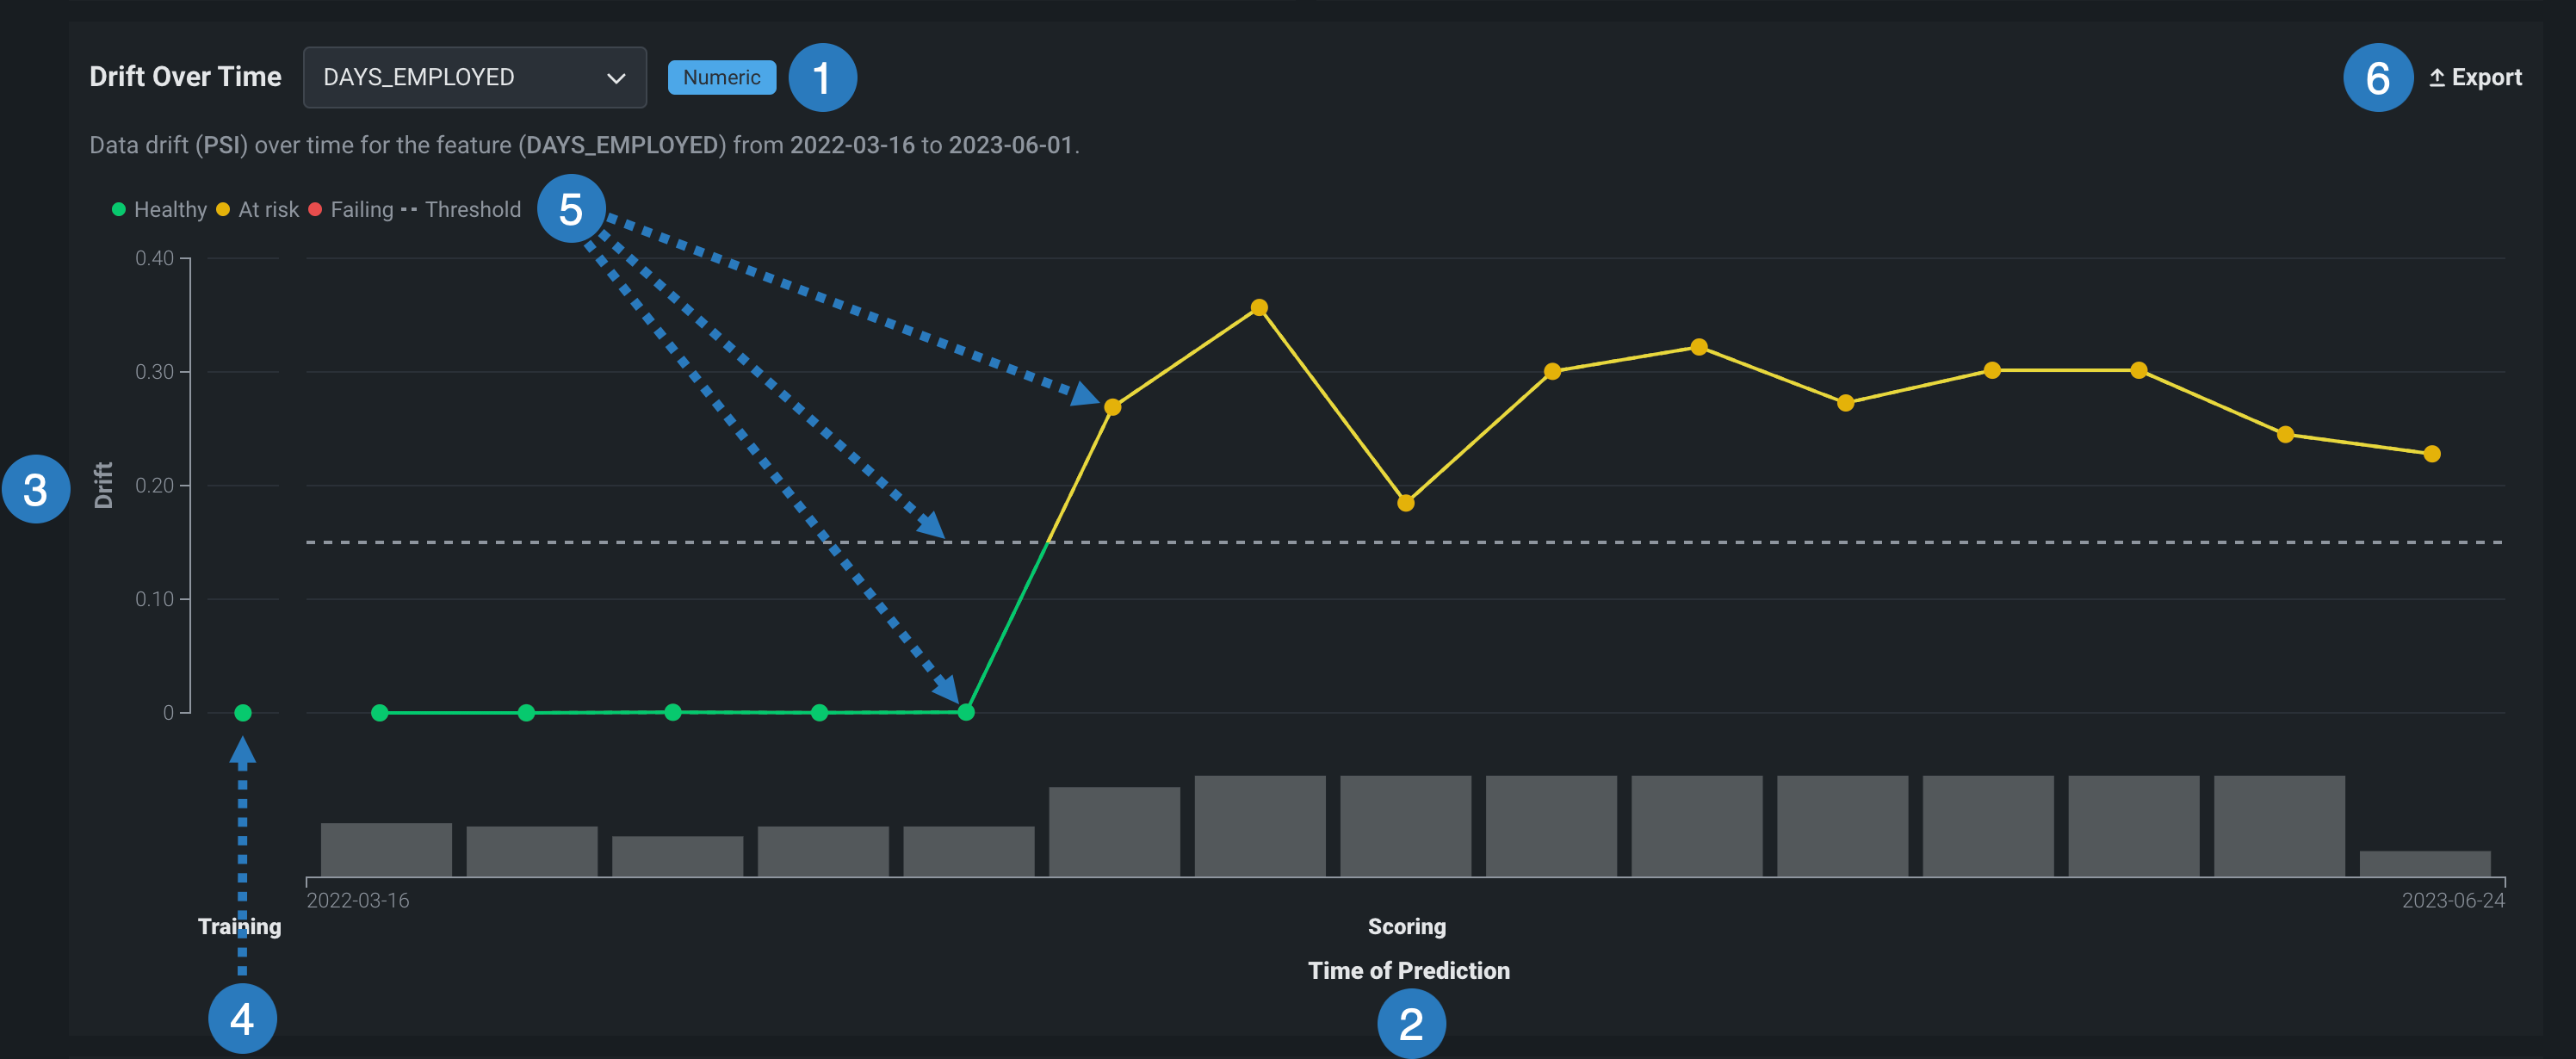
Task: Click the numbered callout 2 badge
Action: [x=1411, y=1023]
